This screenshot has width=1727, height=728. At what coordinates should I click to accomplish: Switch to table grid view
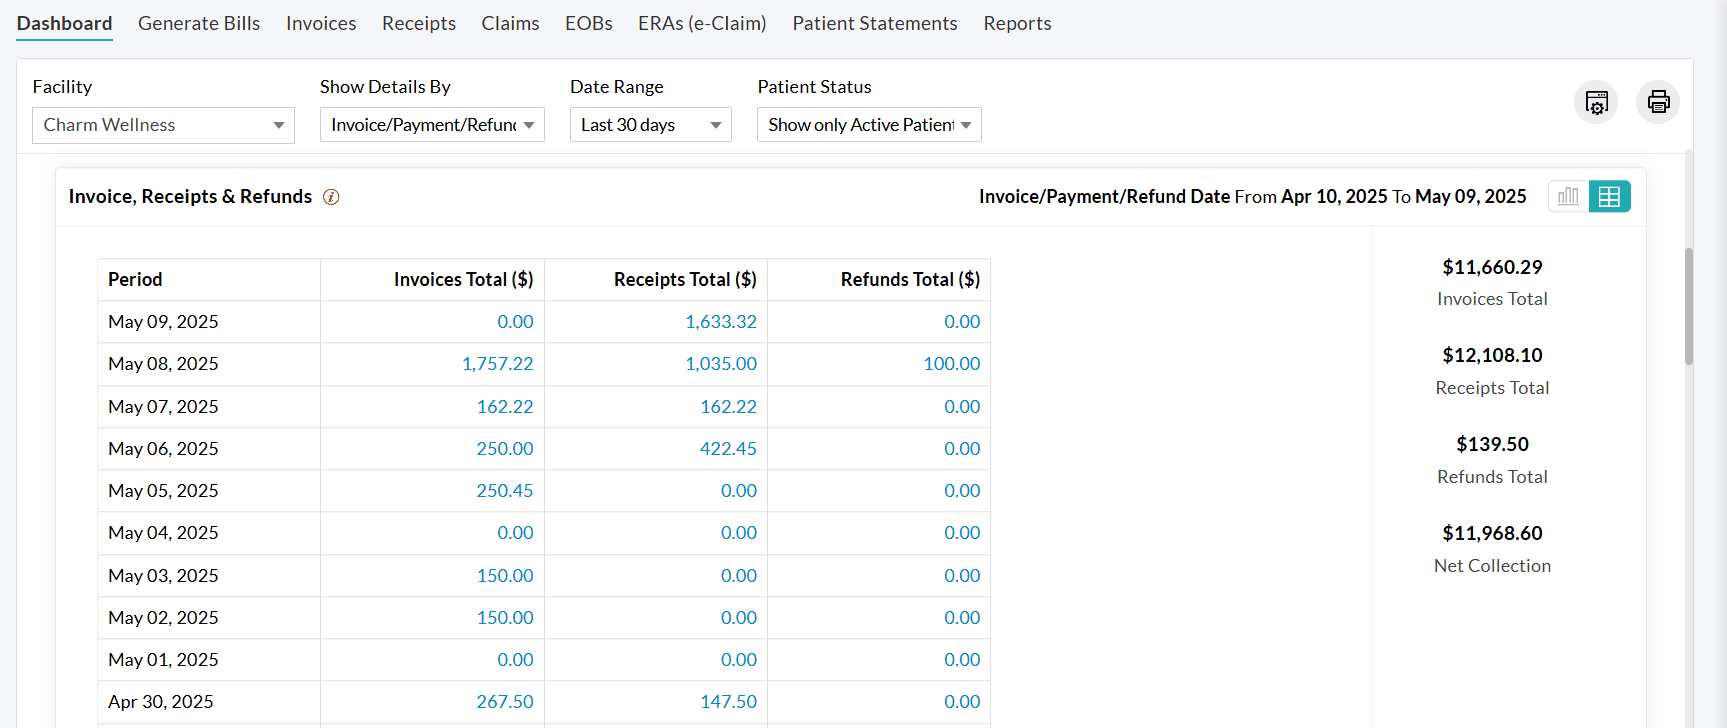point(1609,196)
